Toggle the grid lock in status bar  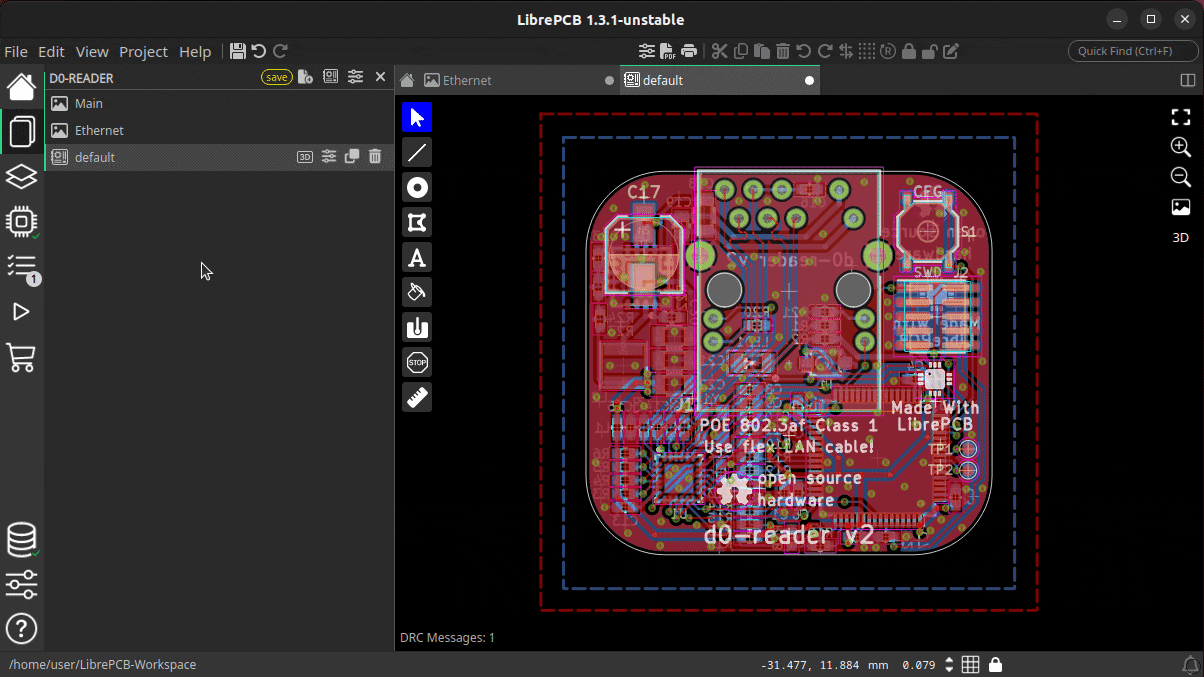tap(996, 665)
